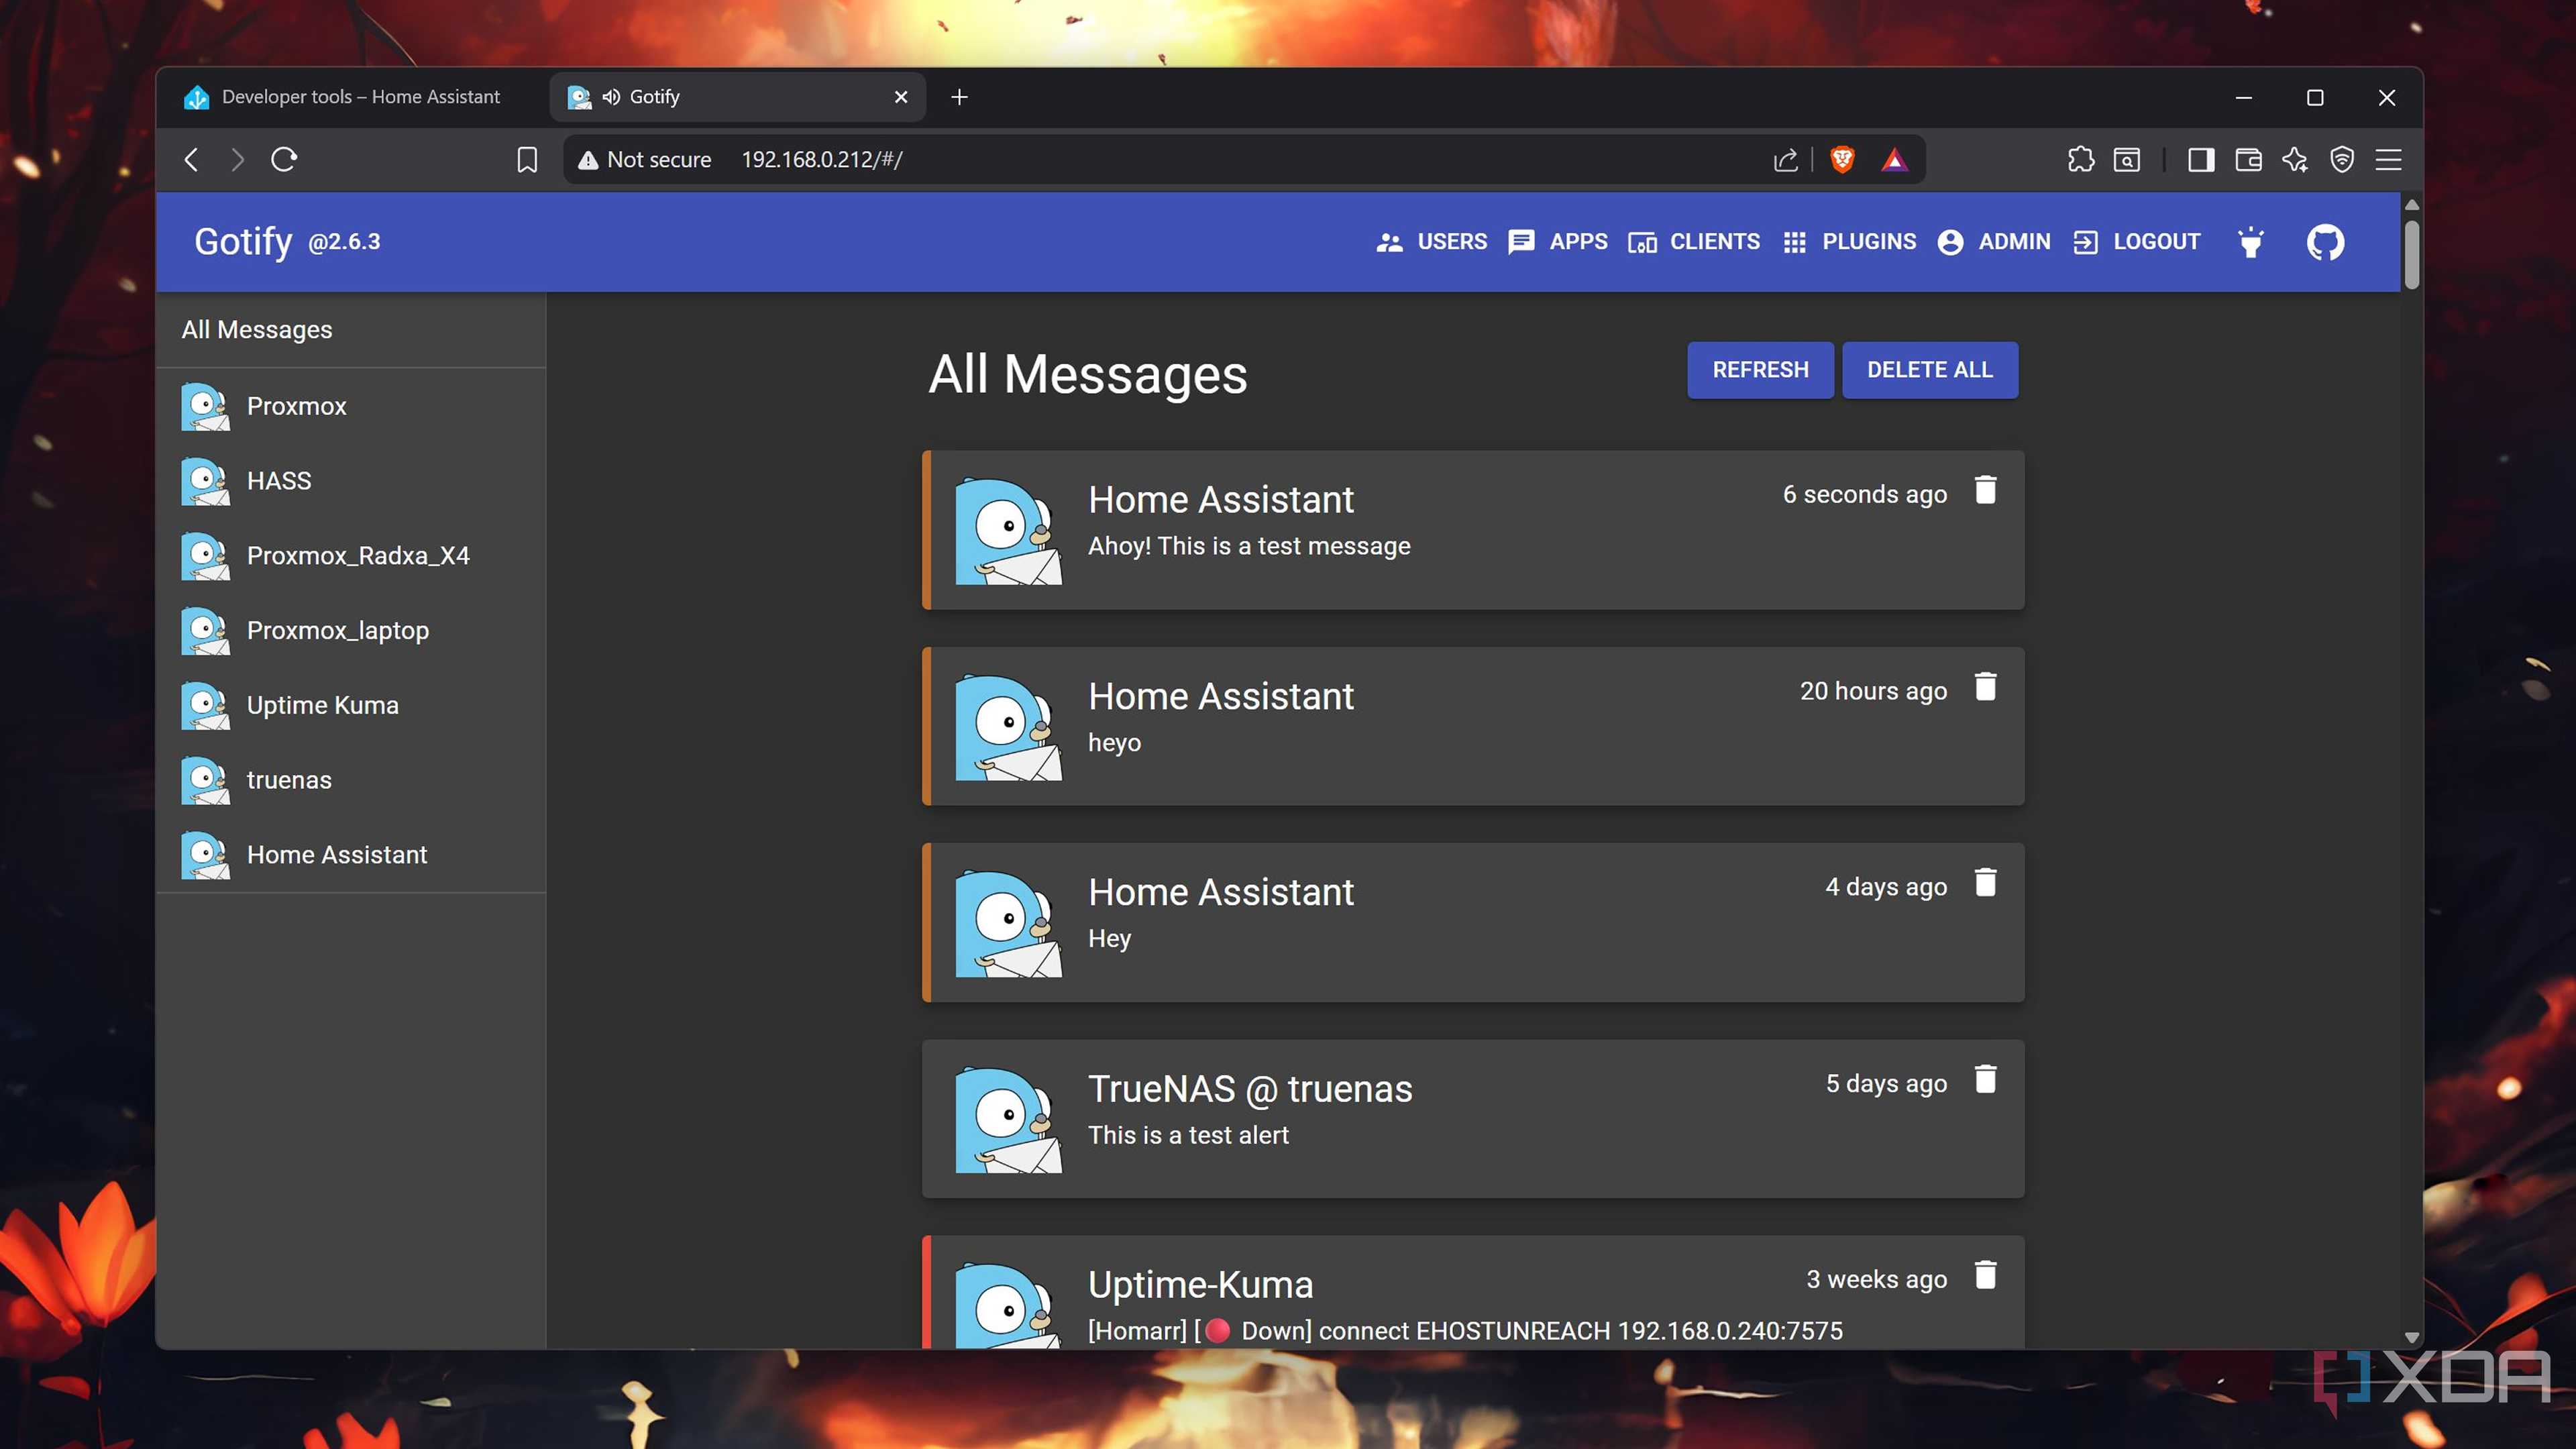The width and height of the screenshot is (2576, 1449).
Task: Select the Home Assistant app in sidebar
Action: [351, 855]
